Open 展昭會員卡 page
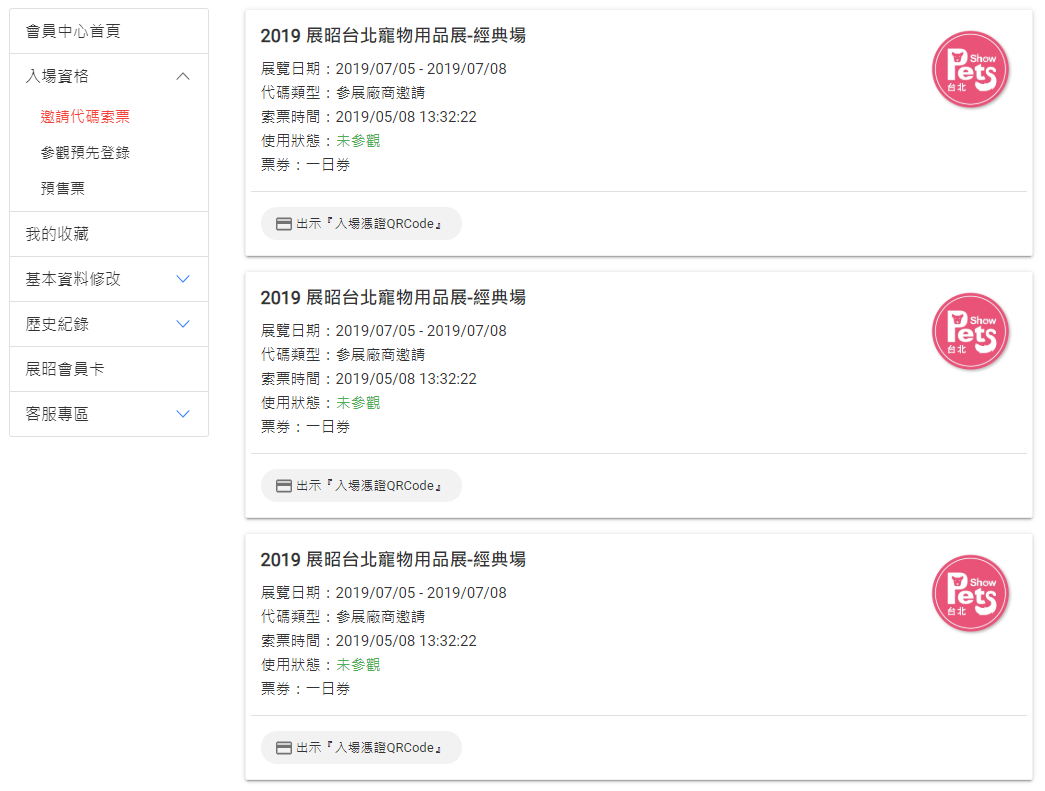The width and height of the screenshot is (1045, 791). [x=65, y=369]
